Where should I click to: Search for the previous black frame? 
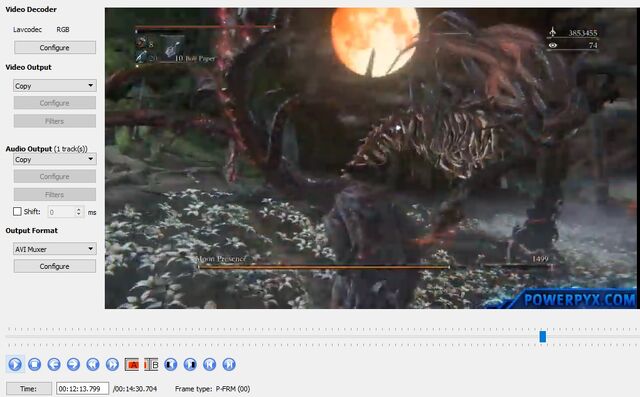click(171, 364)
